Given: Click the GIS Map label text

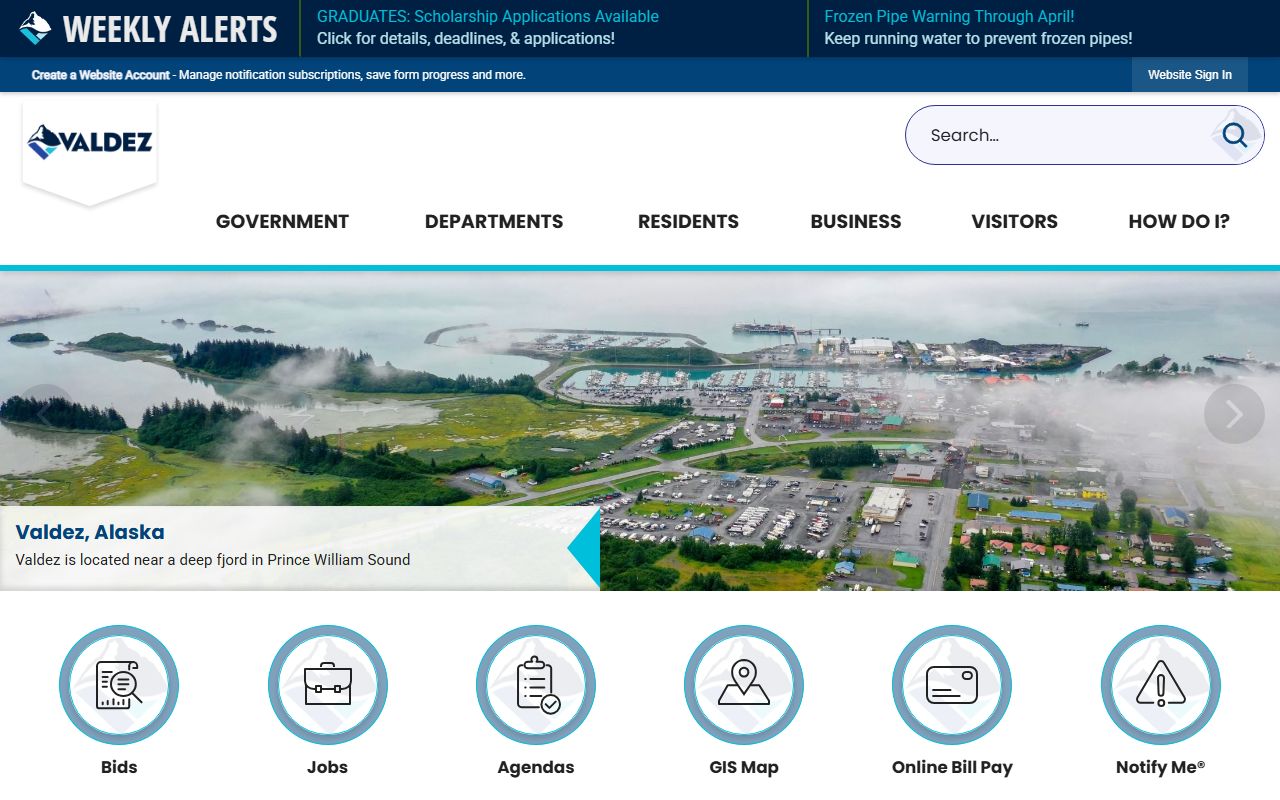Looking at the screenshot, I should [744, 767].
